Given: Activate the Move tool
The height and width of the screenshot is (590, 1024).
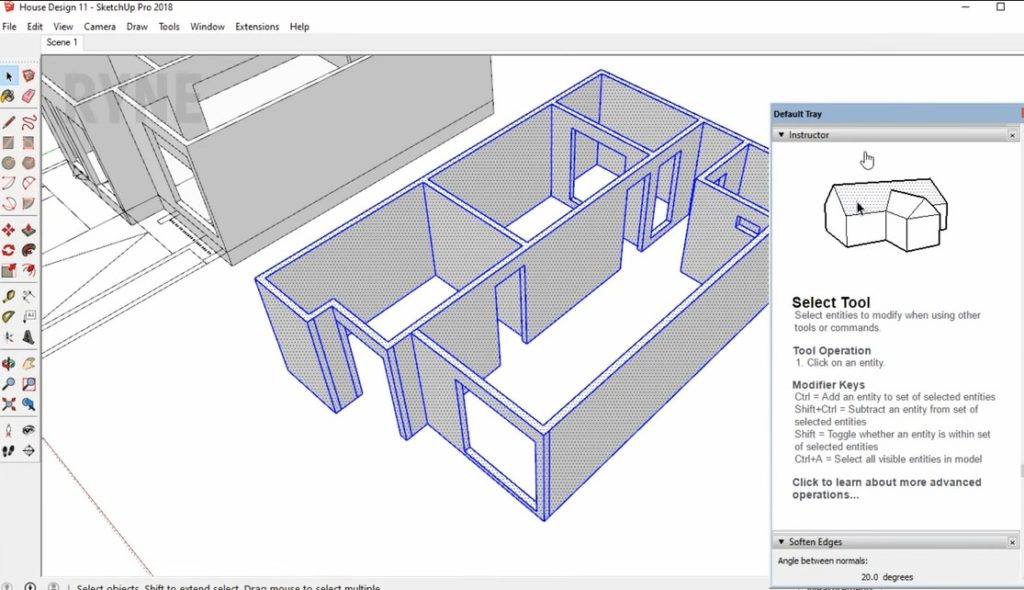Looking at the screenshot, I should pyautogui.click(x=8, y=230).
